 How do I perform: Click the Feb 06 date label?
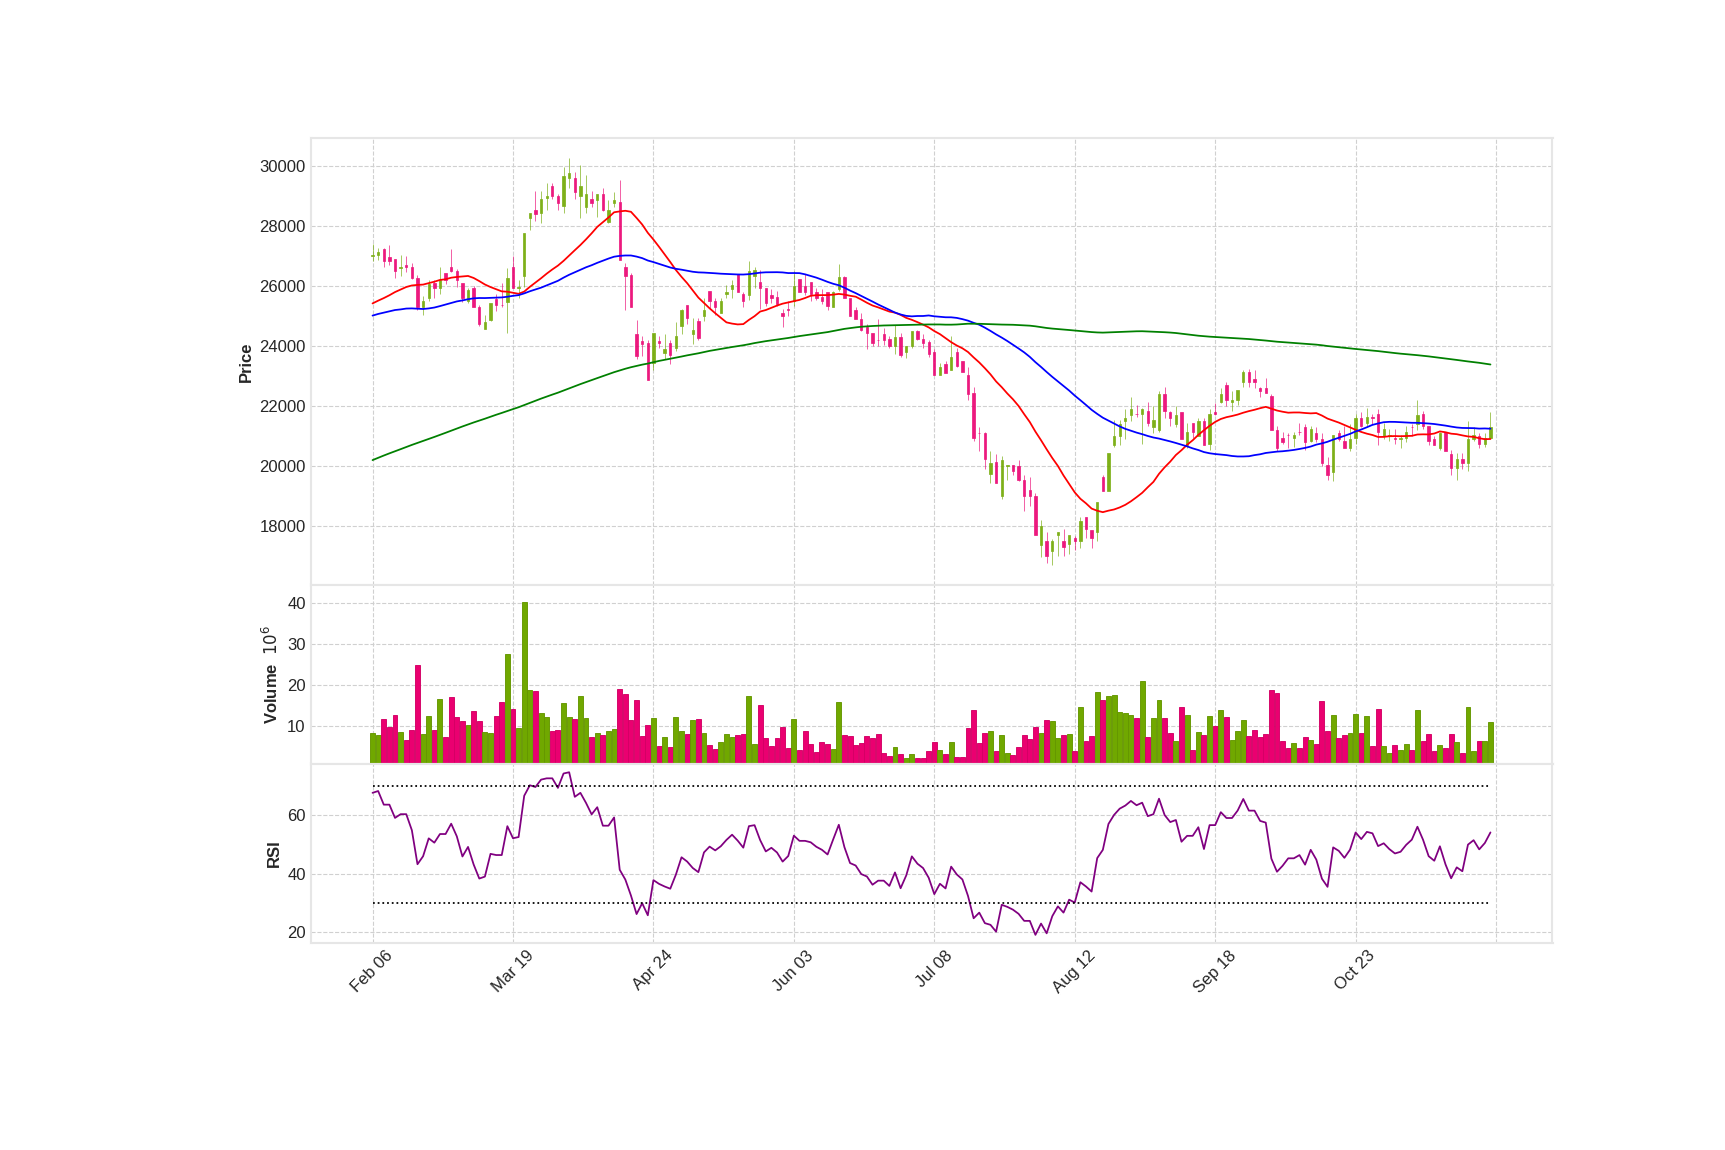(370, 971)
